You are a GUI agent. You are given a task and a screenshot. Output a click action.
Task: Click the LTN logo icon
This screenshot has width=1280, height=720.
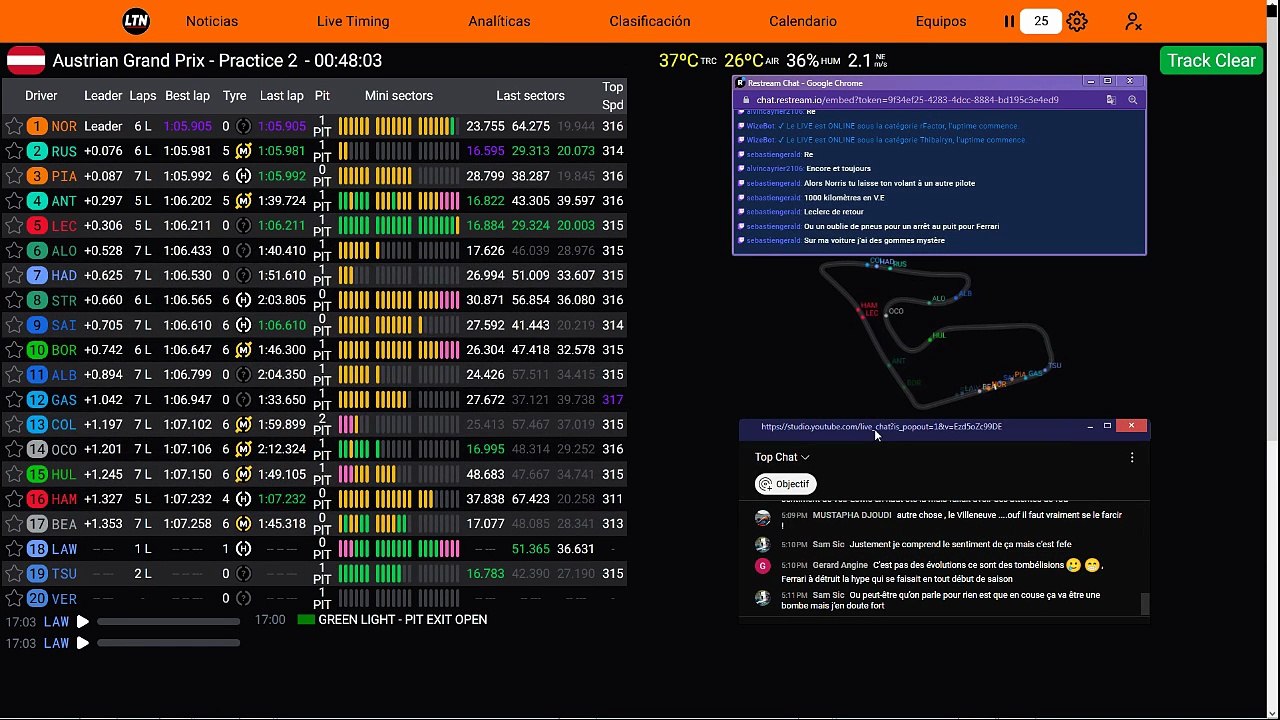136,21
